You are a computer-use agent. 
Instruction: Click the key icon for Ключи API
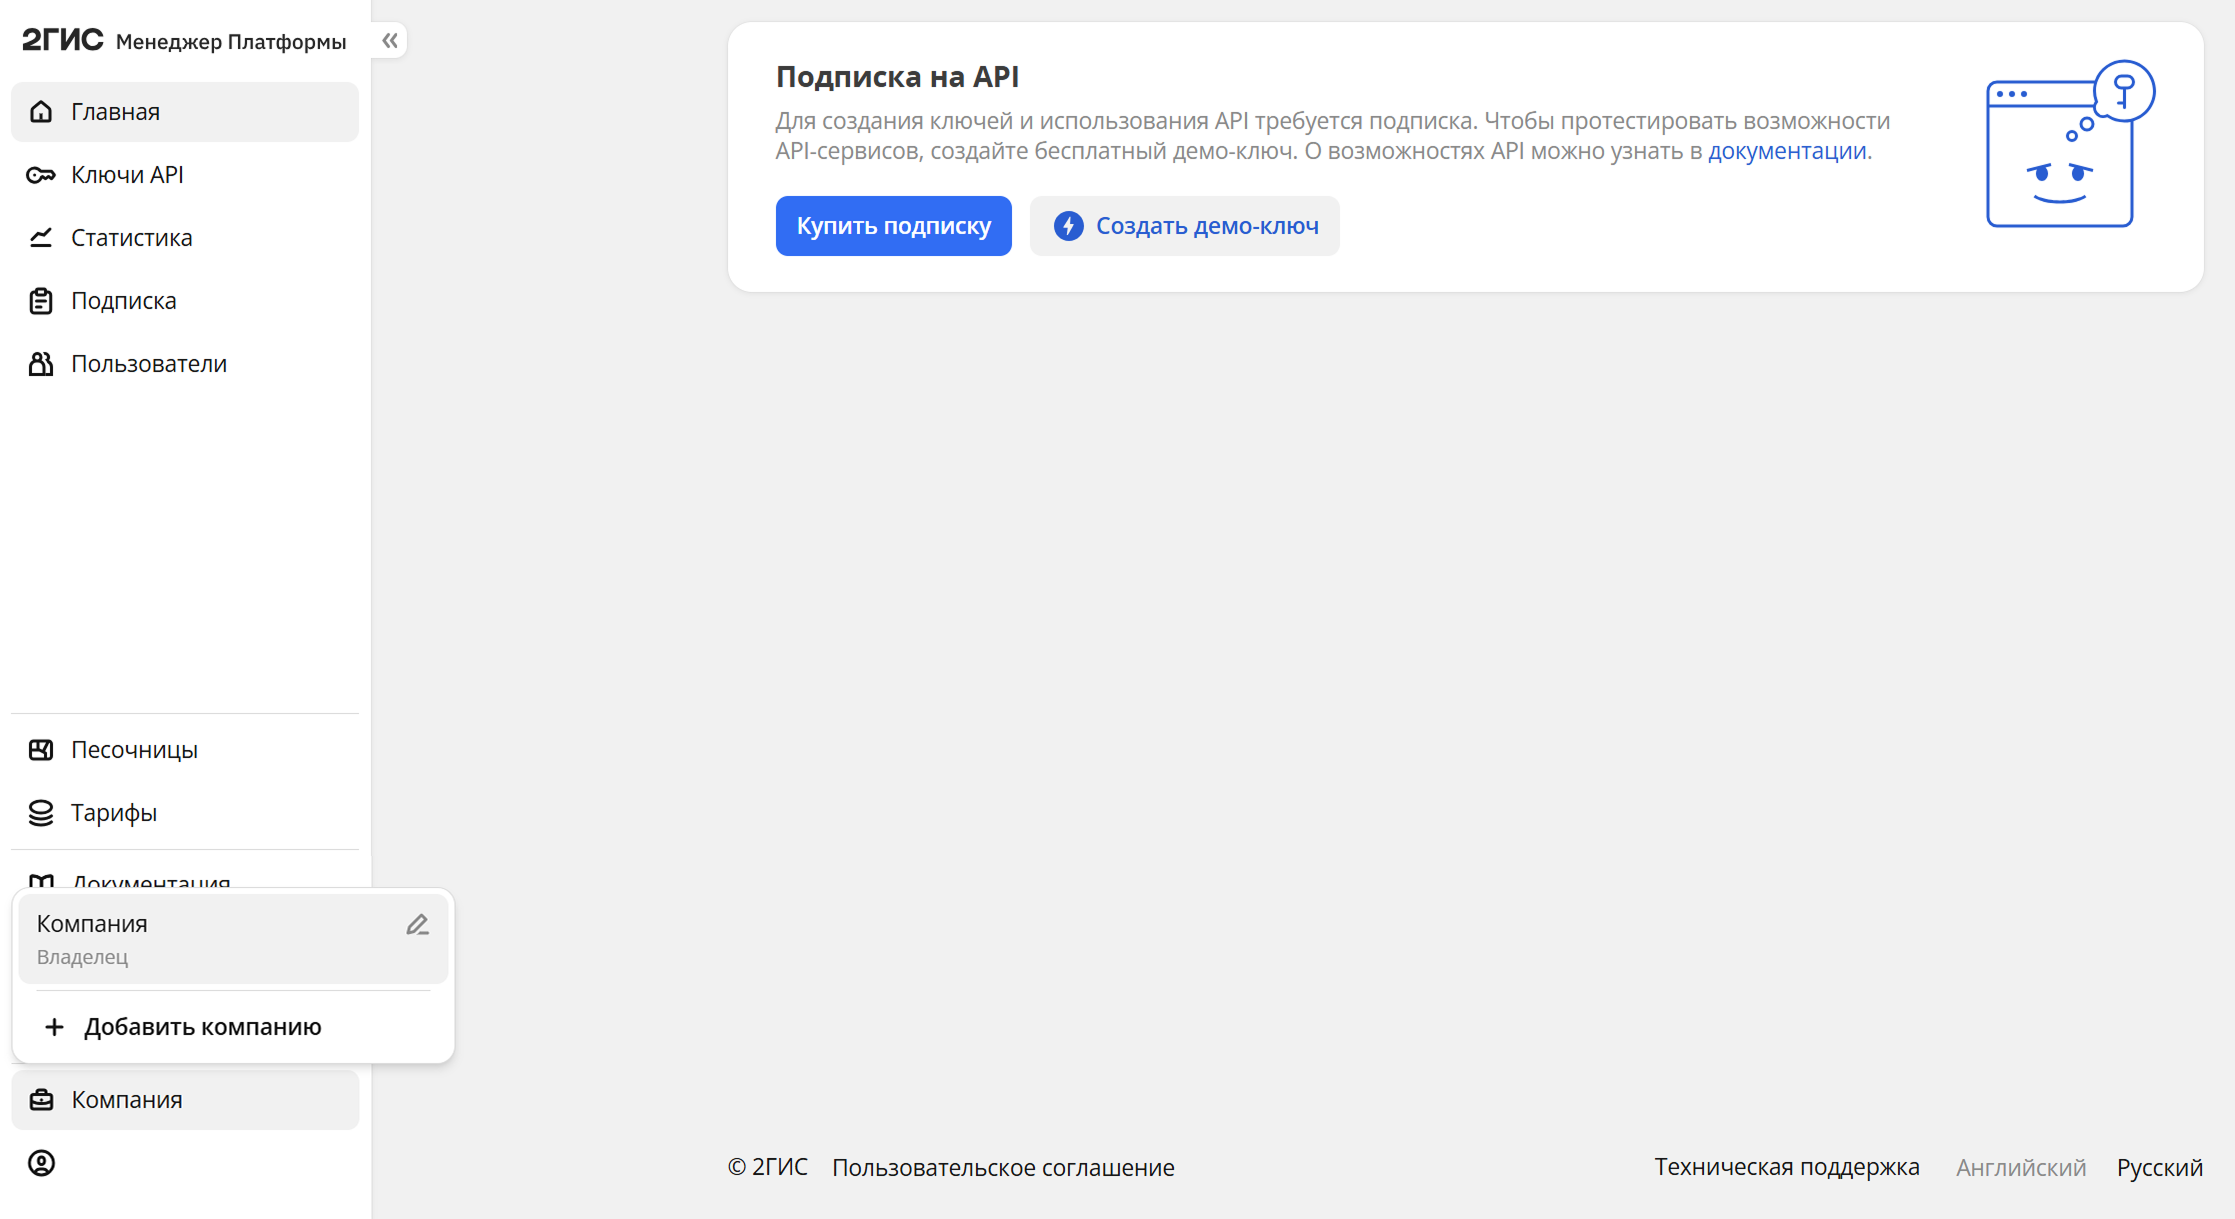tap(41, 175)
